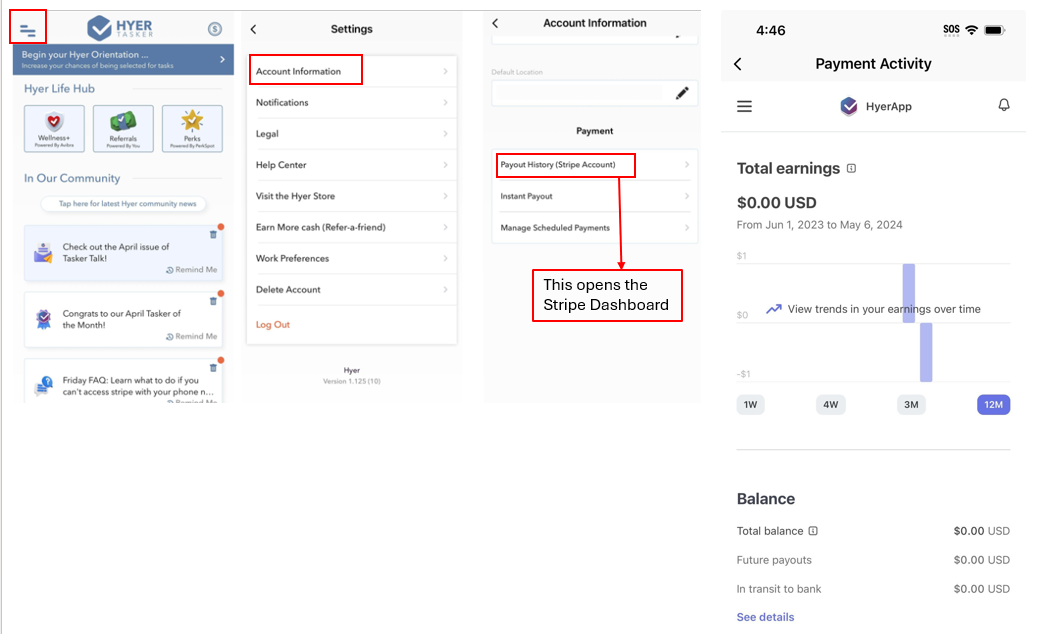Click the Future payouts row label
This screenshot has width=1039, height=634.
click(x=774, y=560)
